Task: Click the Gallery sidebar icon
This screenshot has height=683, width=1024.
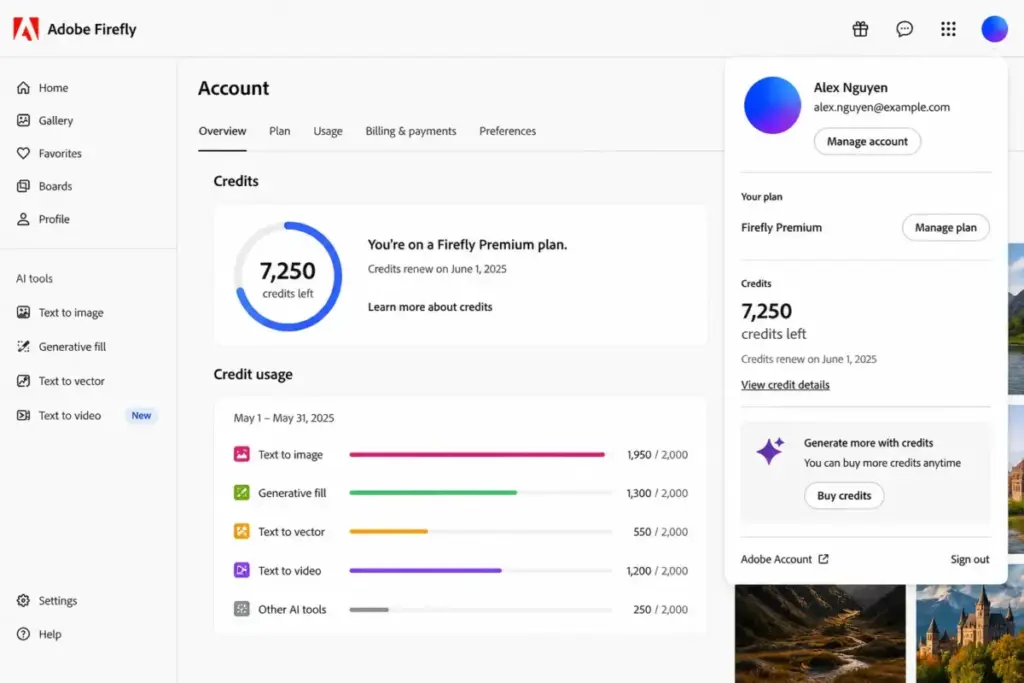Action: click(24, 120)
